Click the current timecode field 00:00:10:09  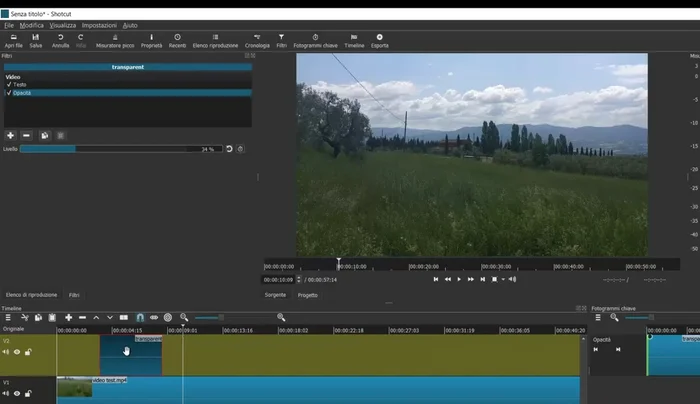click(278, 280)
